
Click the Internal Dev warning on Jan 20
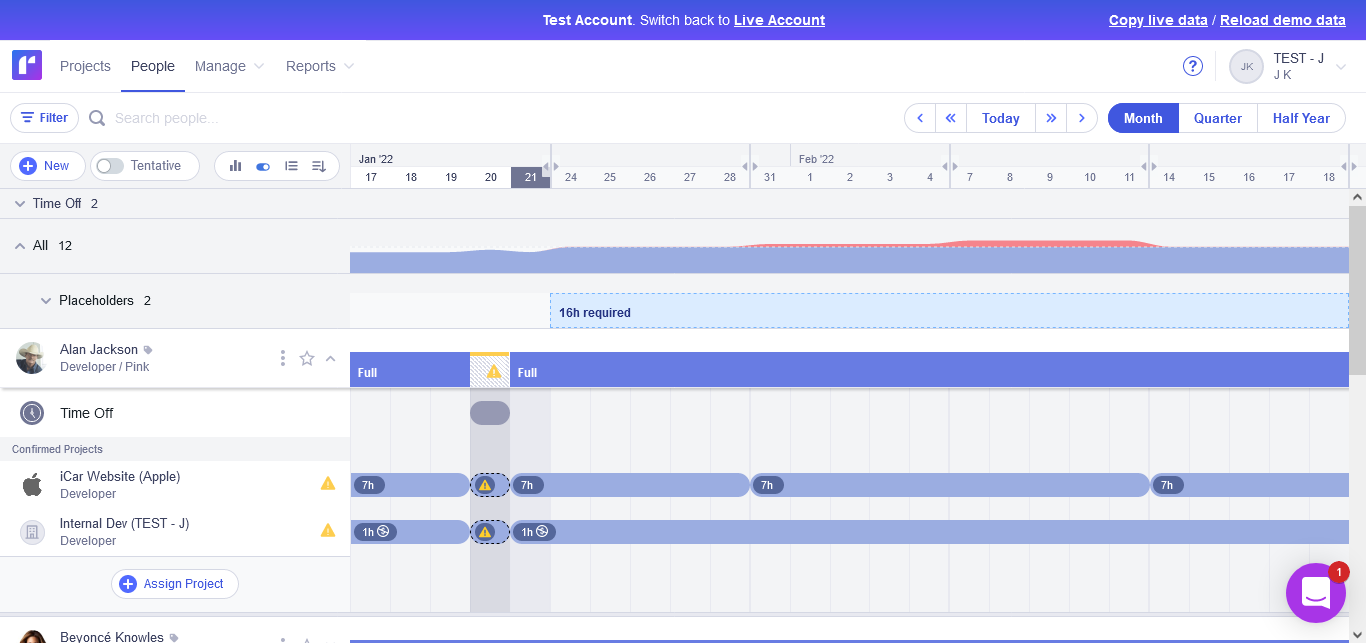pos(485,532)
